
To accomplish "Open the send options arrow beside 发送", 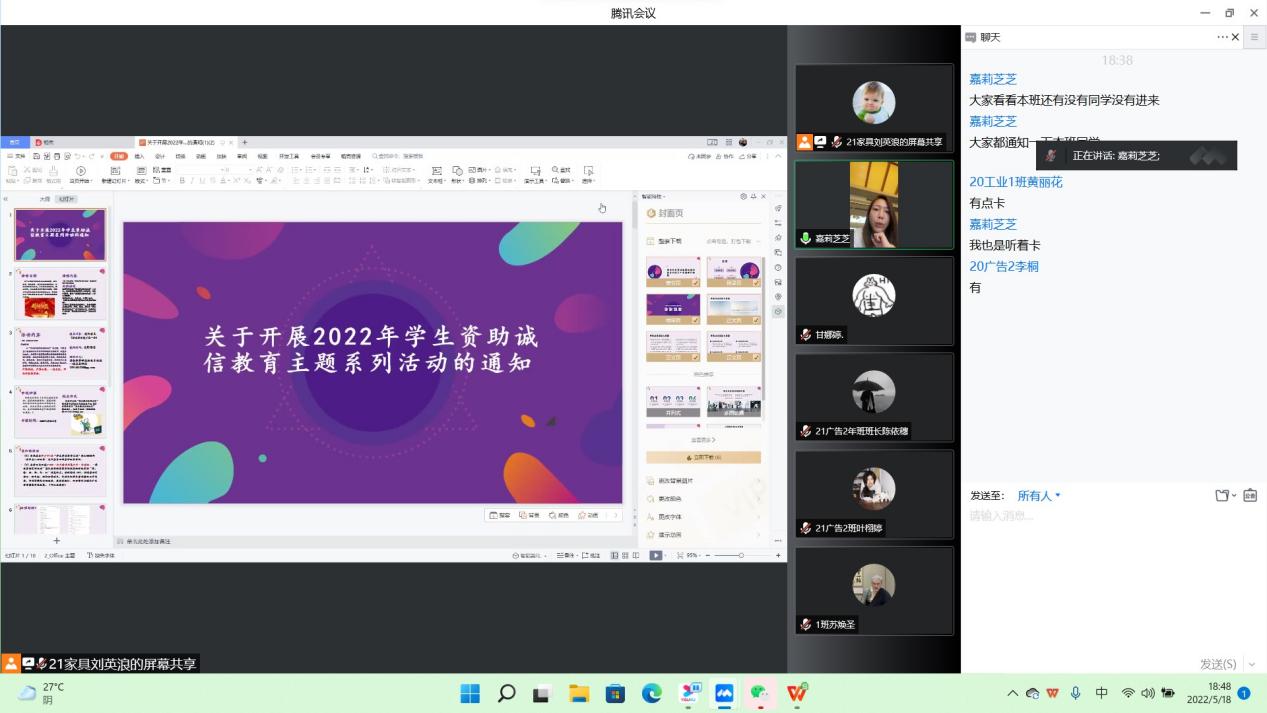I will pyautogui.click(x=1251, y=664).
